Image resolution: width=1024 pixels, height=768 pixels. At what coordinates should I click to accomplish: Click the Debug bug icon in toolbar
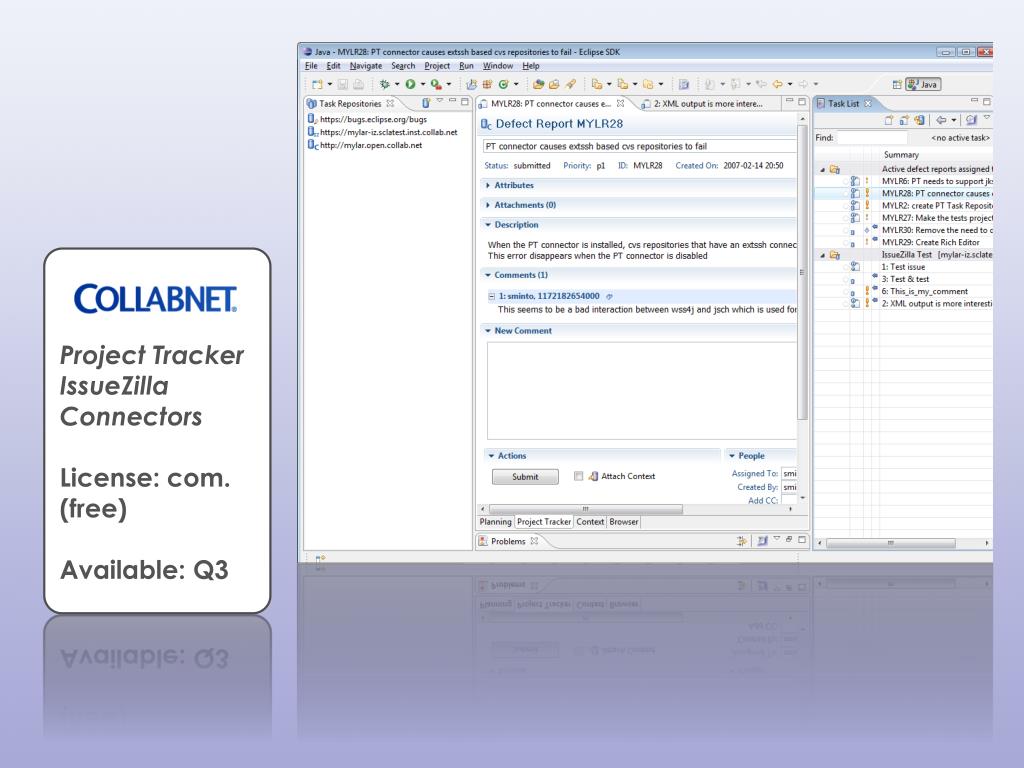pyautogui.click(x=385, y=84)
